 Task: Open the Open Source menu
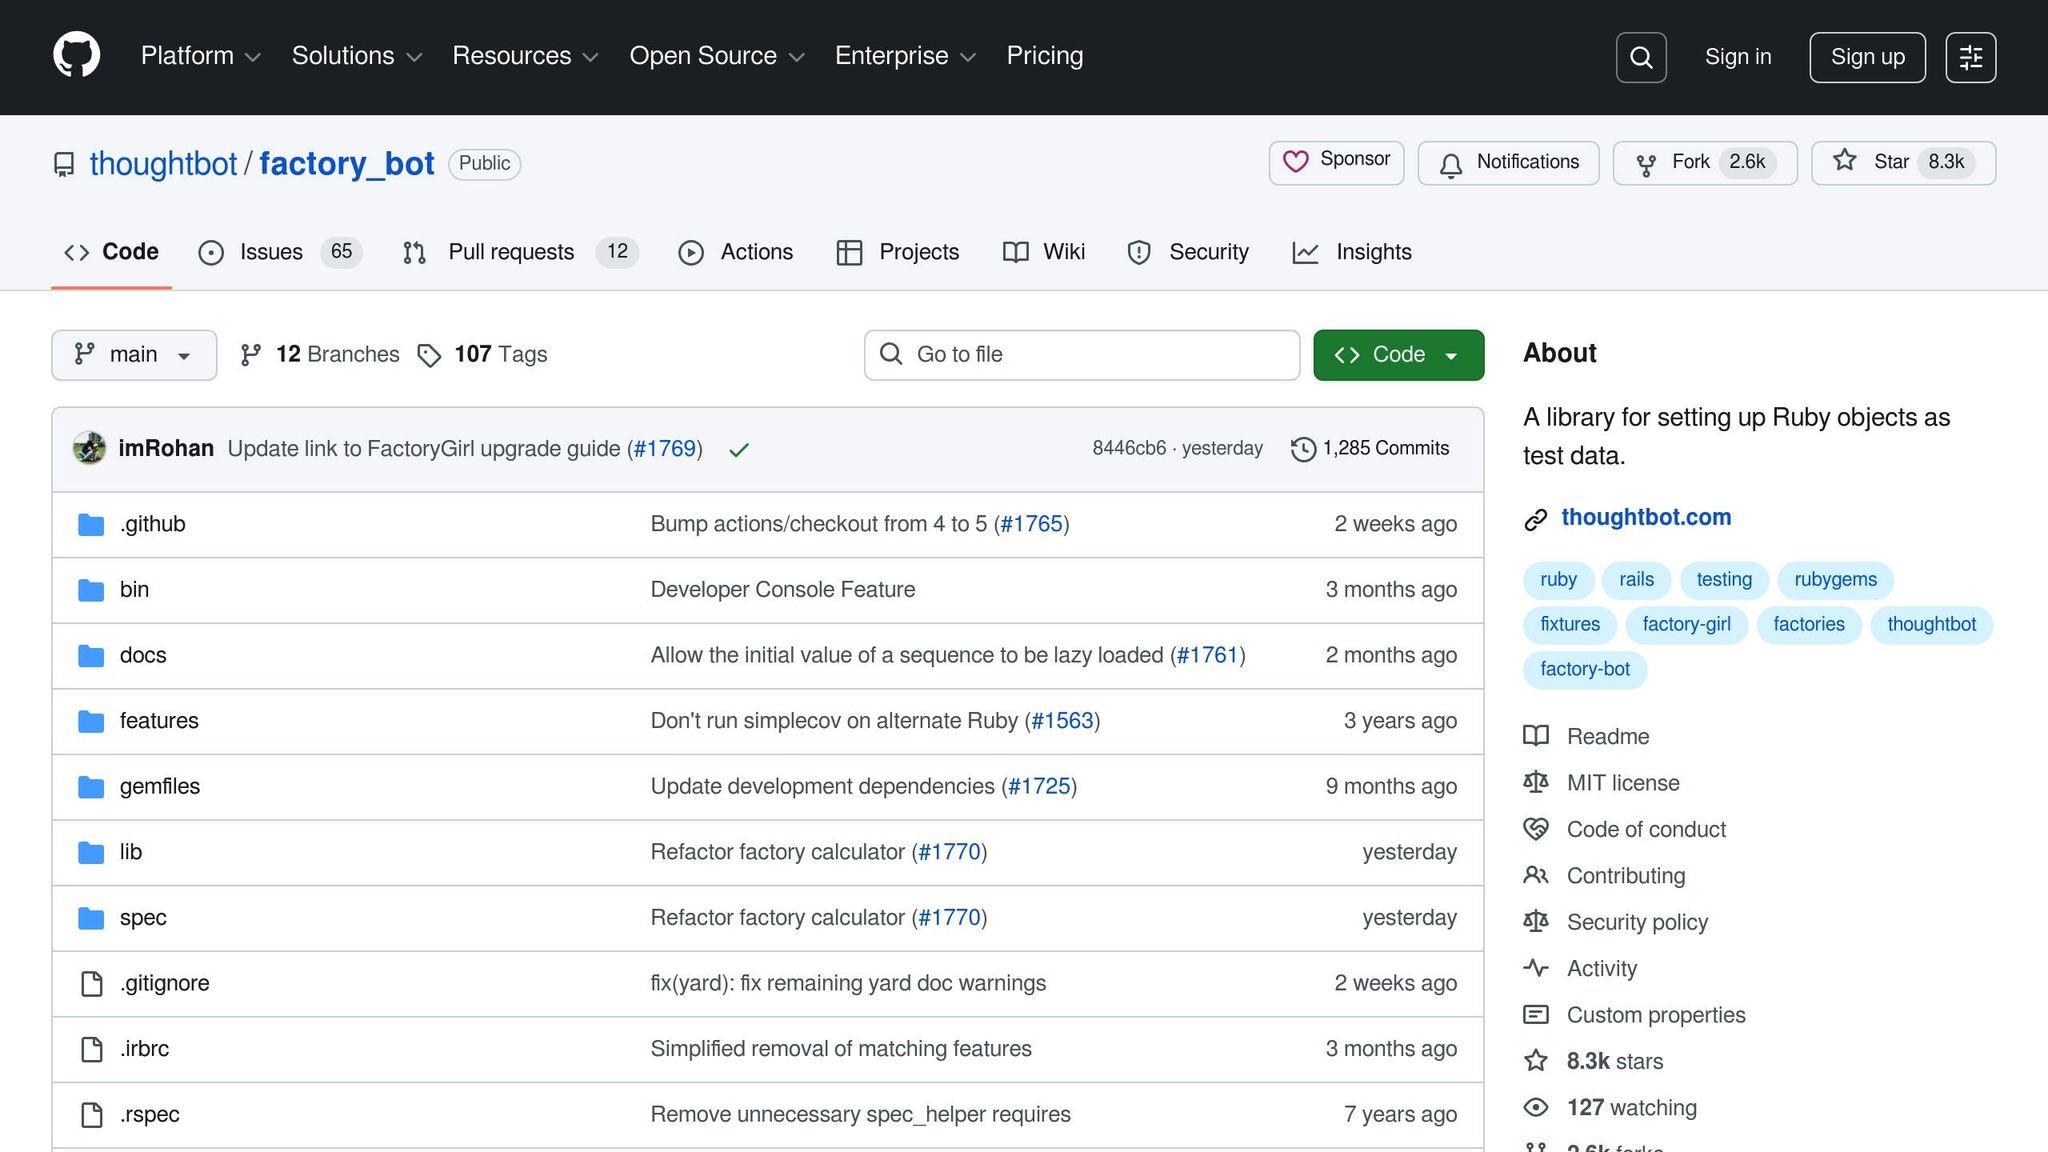click(x=716, y=56)
